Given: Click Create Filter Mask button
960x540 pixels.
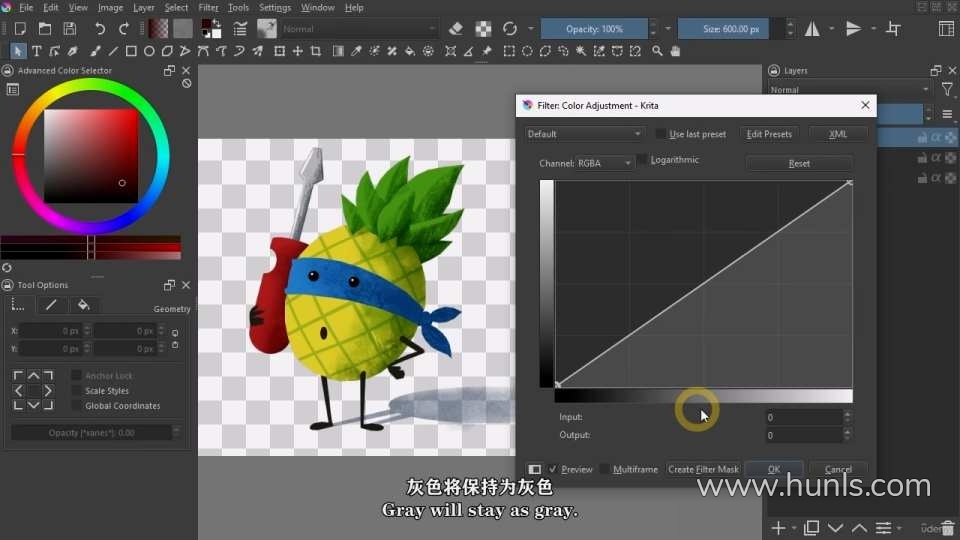Looking at the screenshot, I should coord(703,469).
